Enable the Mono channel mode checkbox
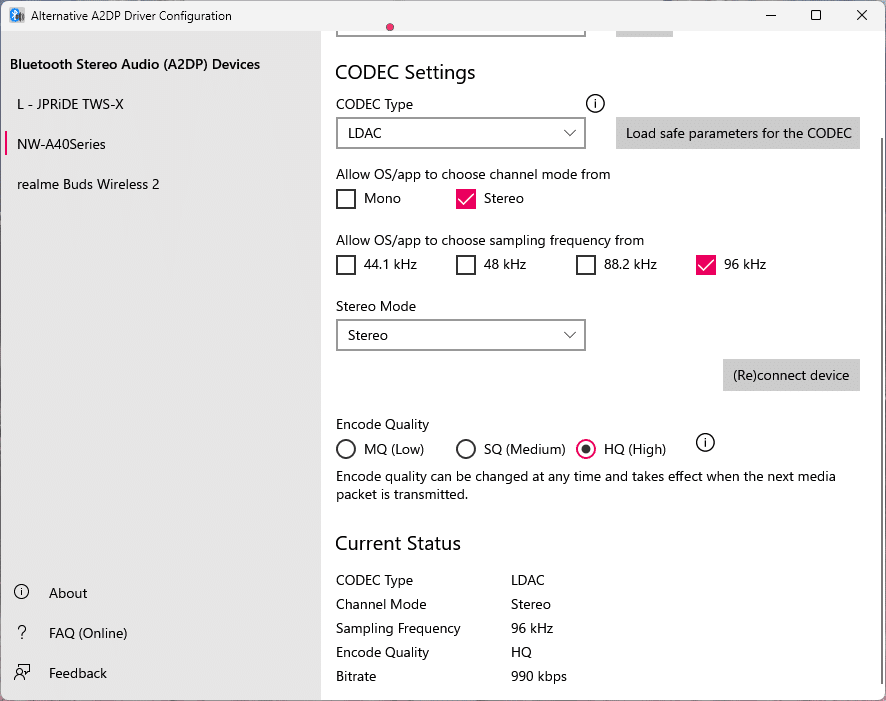 345,199
